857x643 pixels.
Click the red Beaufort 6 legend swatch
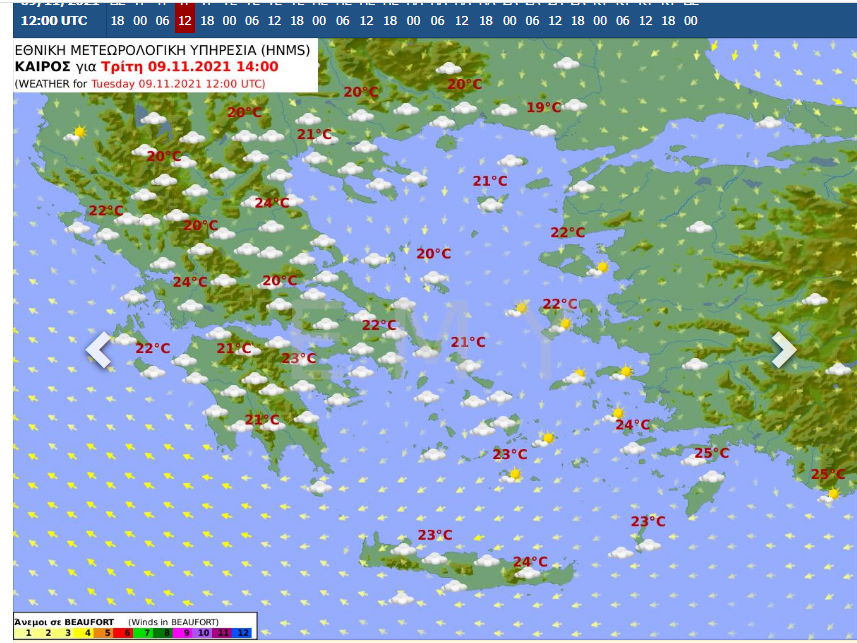click(x=128, y=632)
